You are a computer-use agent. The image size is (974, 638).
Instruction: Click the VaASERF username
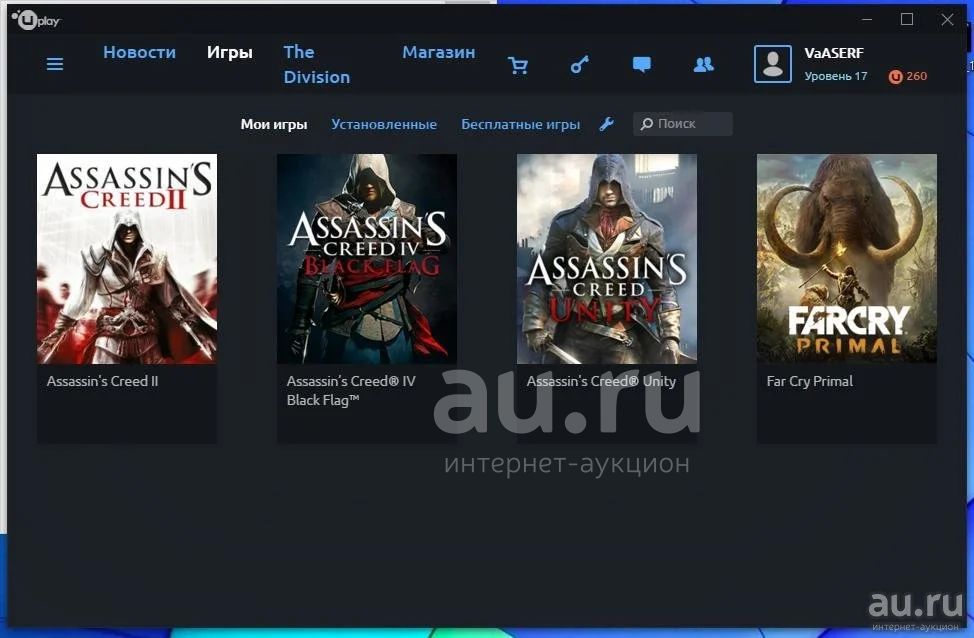(834, 53)
